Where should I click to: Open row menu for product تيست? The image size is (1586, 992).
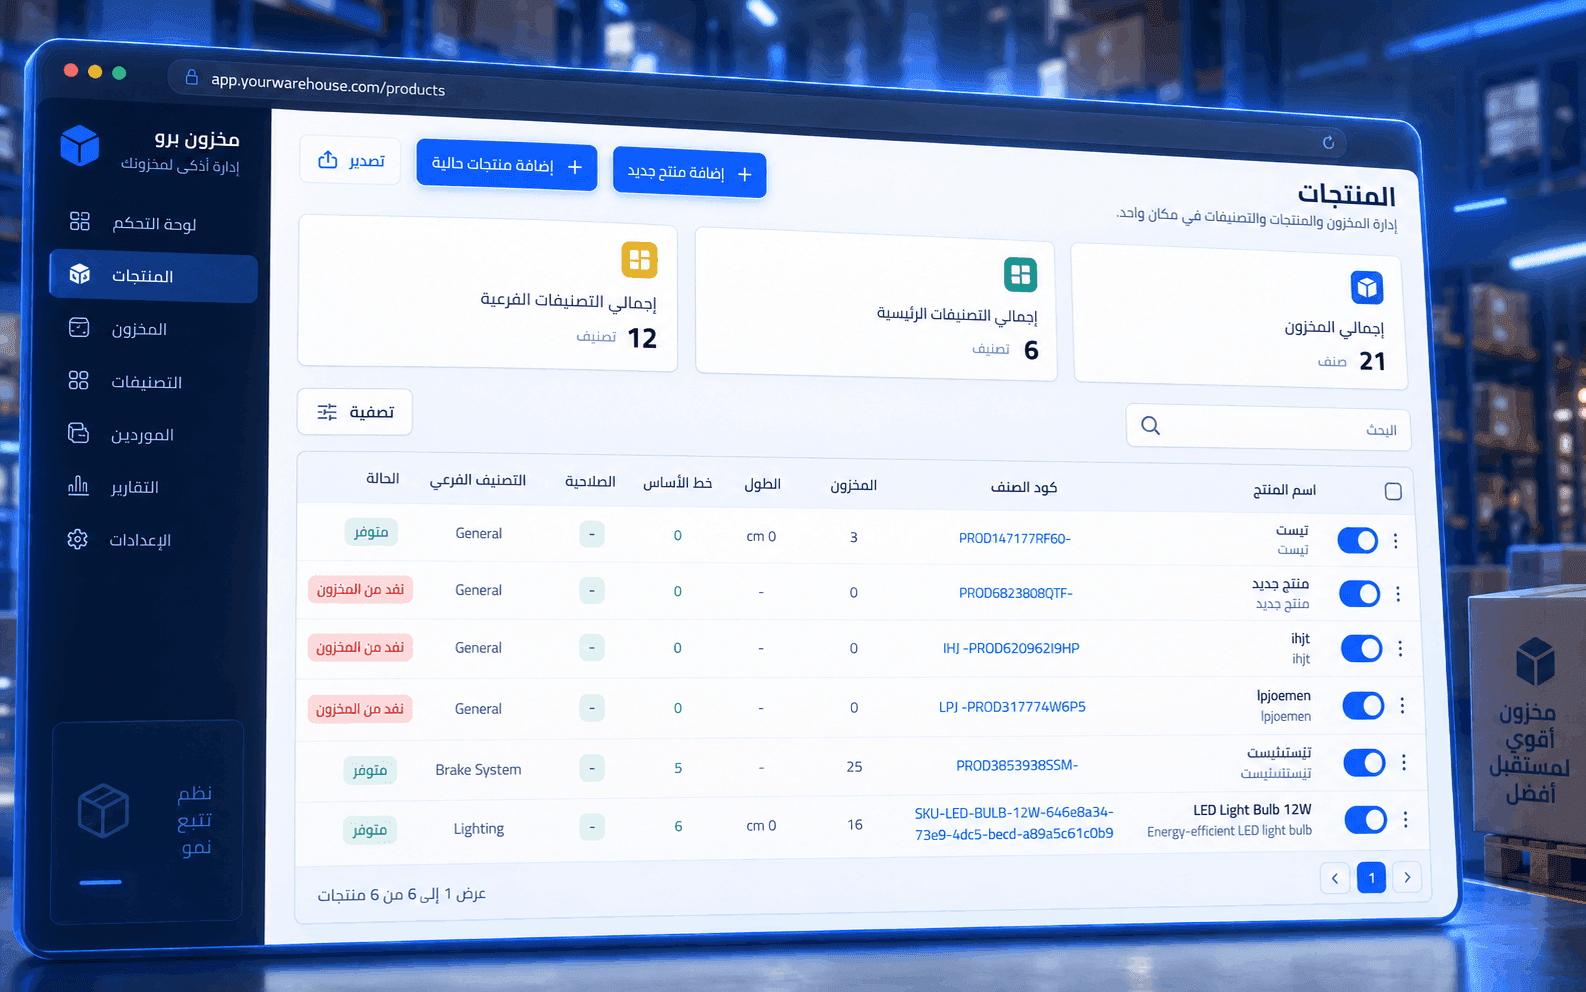(1395, 541)
